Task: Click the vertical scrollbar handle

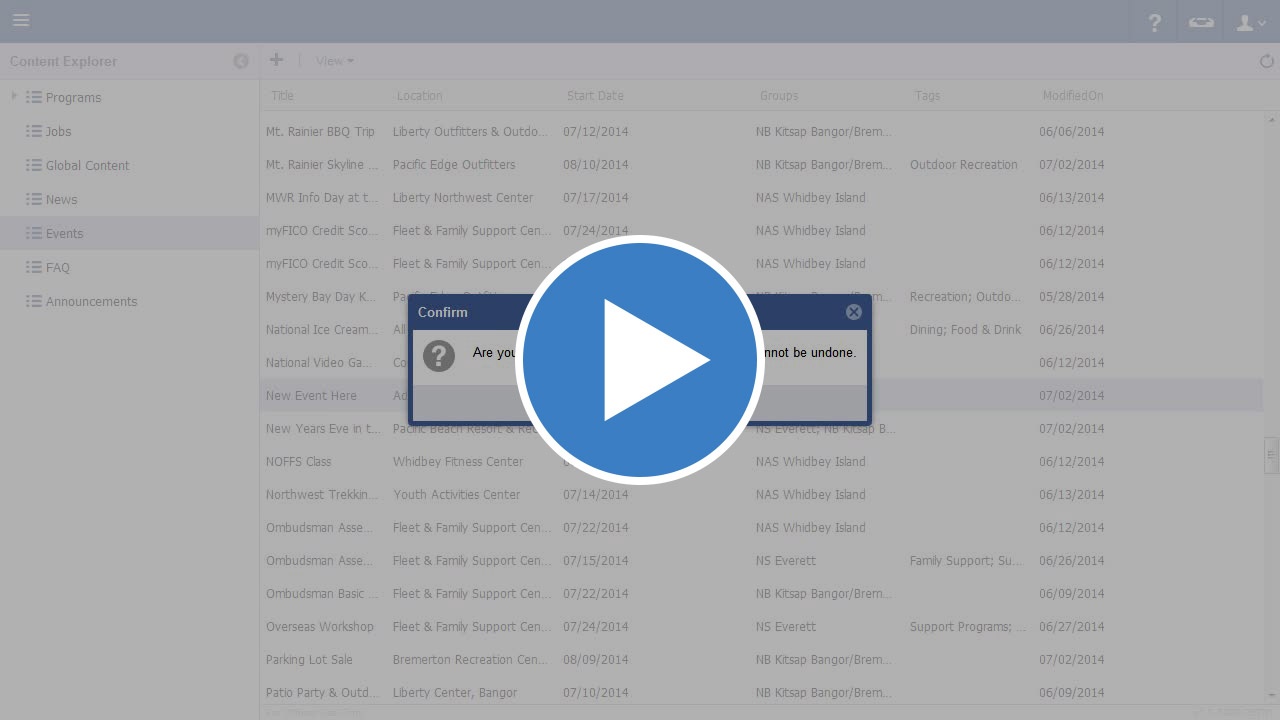Action: 1271,454
